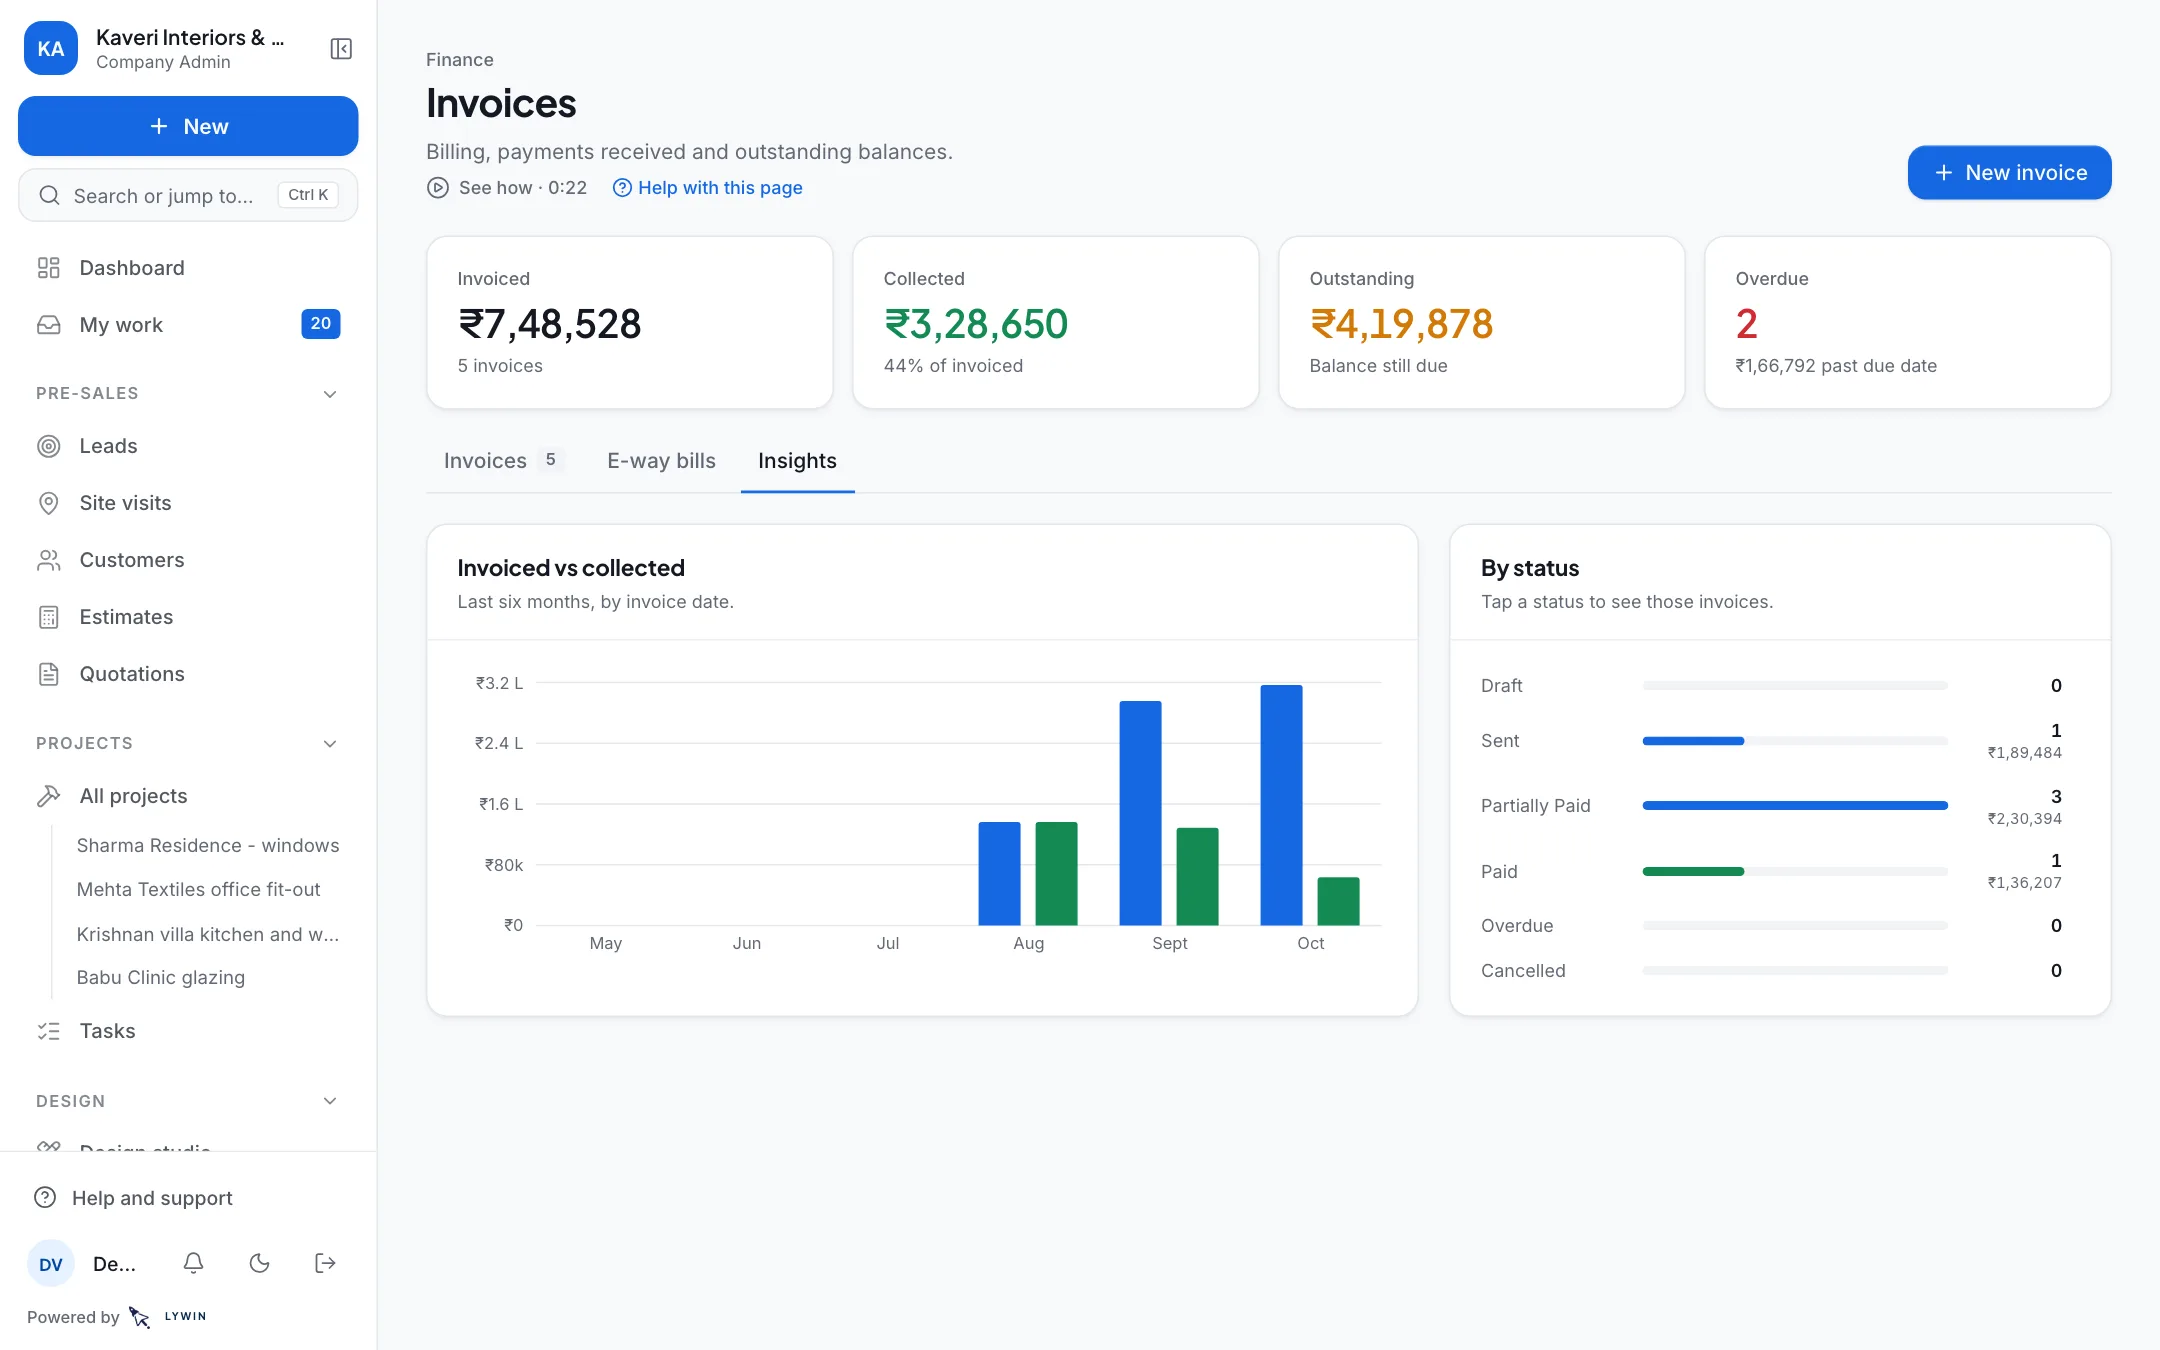Select the Draft status row

pos(1771,686)
